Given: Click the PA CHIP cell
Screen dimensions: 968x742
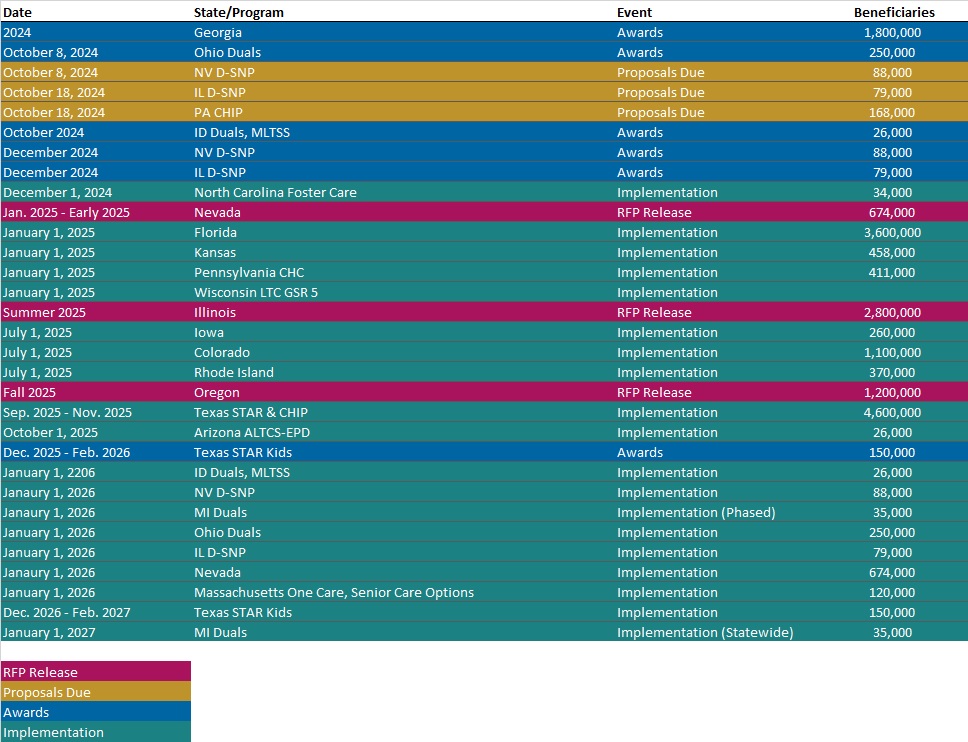Looking at the screenshot, I should pyautogui.click(x=218, y=112).
